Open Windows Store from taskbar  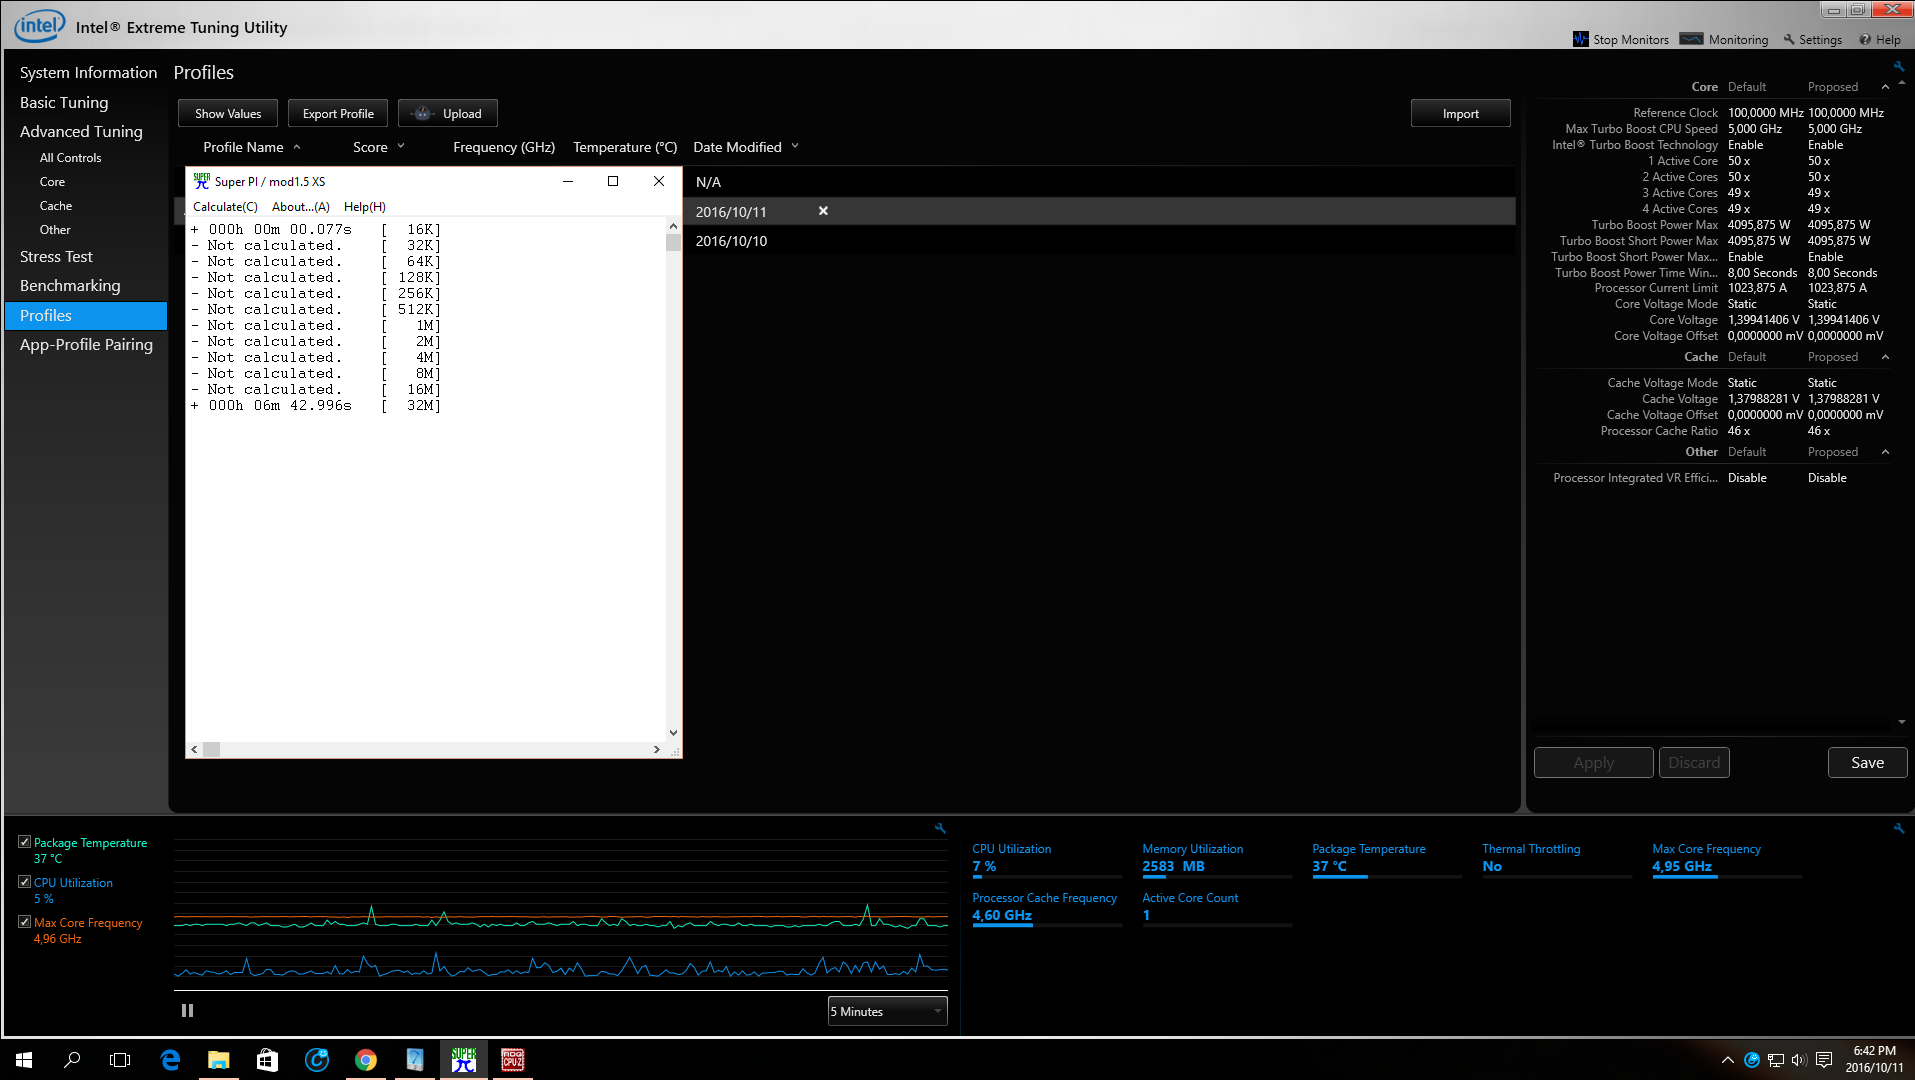pyautogui.click(x=267, y=1060)
